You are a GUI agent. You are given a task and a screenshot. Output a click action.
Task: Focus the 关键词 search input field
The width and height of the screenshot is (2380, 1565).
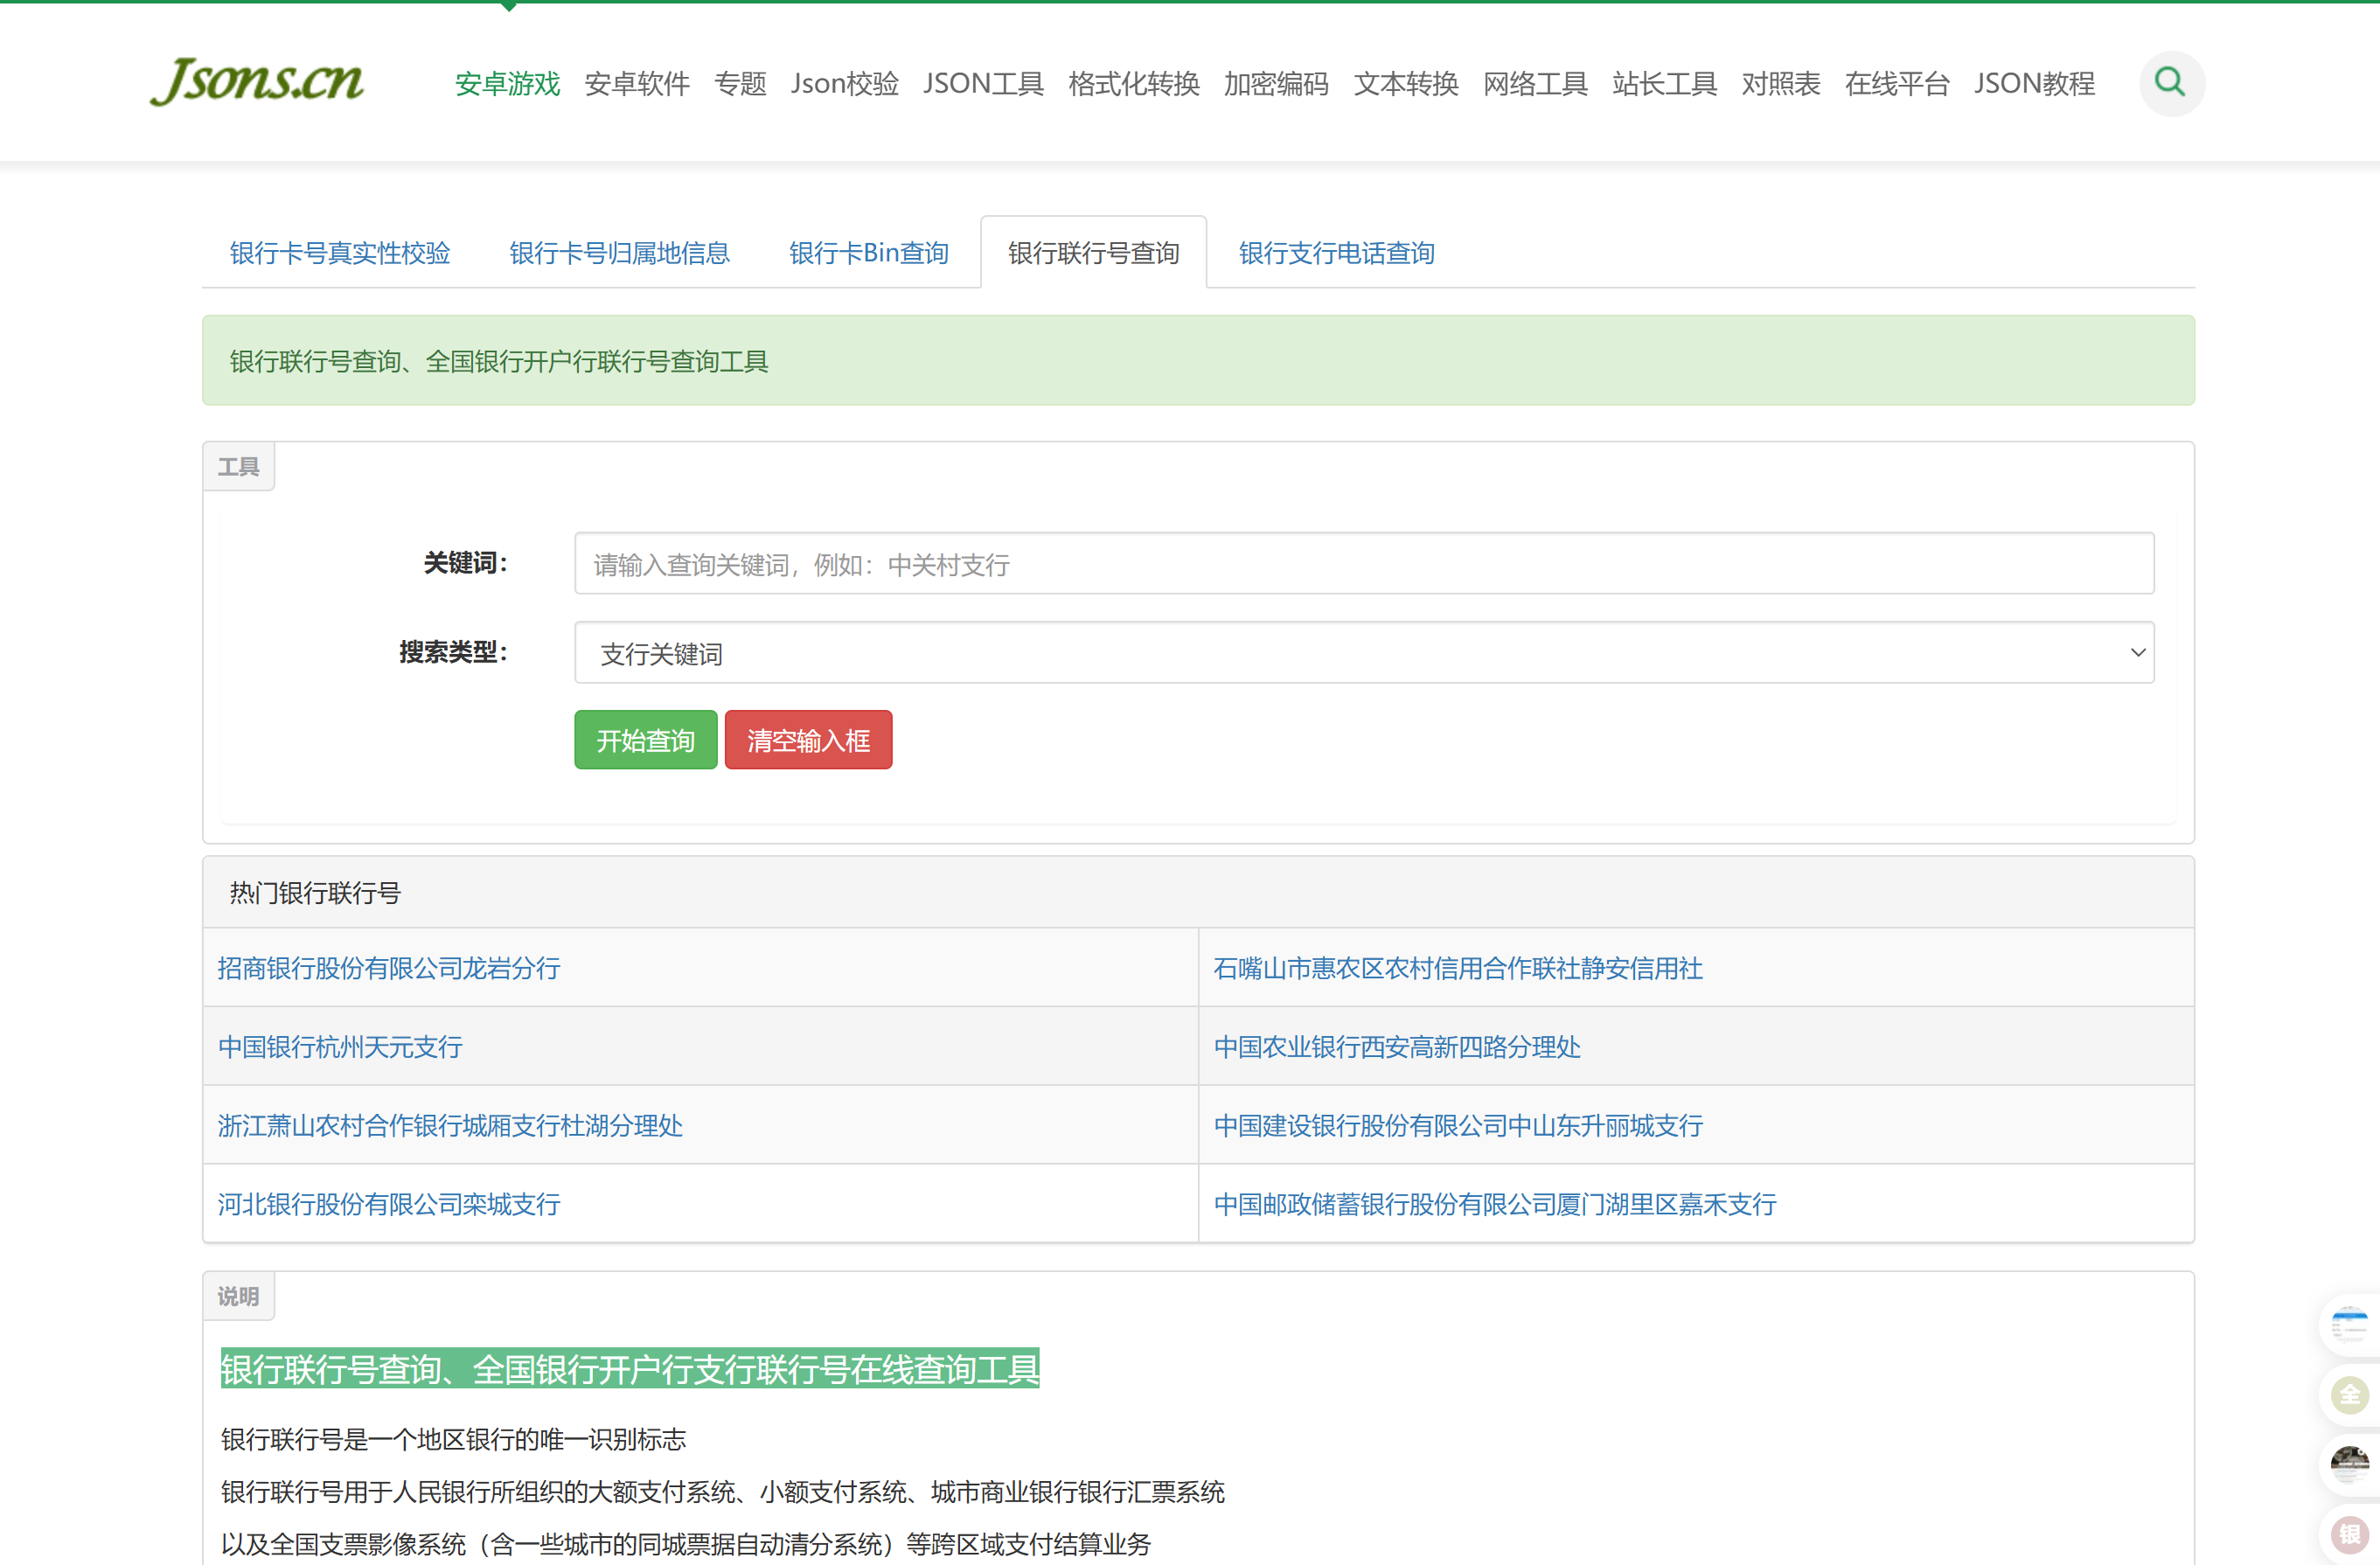pyautogui.click(x=1363, y=564)
